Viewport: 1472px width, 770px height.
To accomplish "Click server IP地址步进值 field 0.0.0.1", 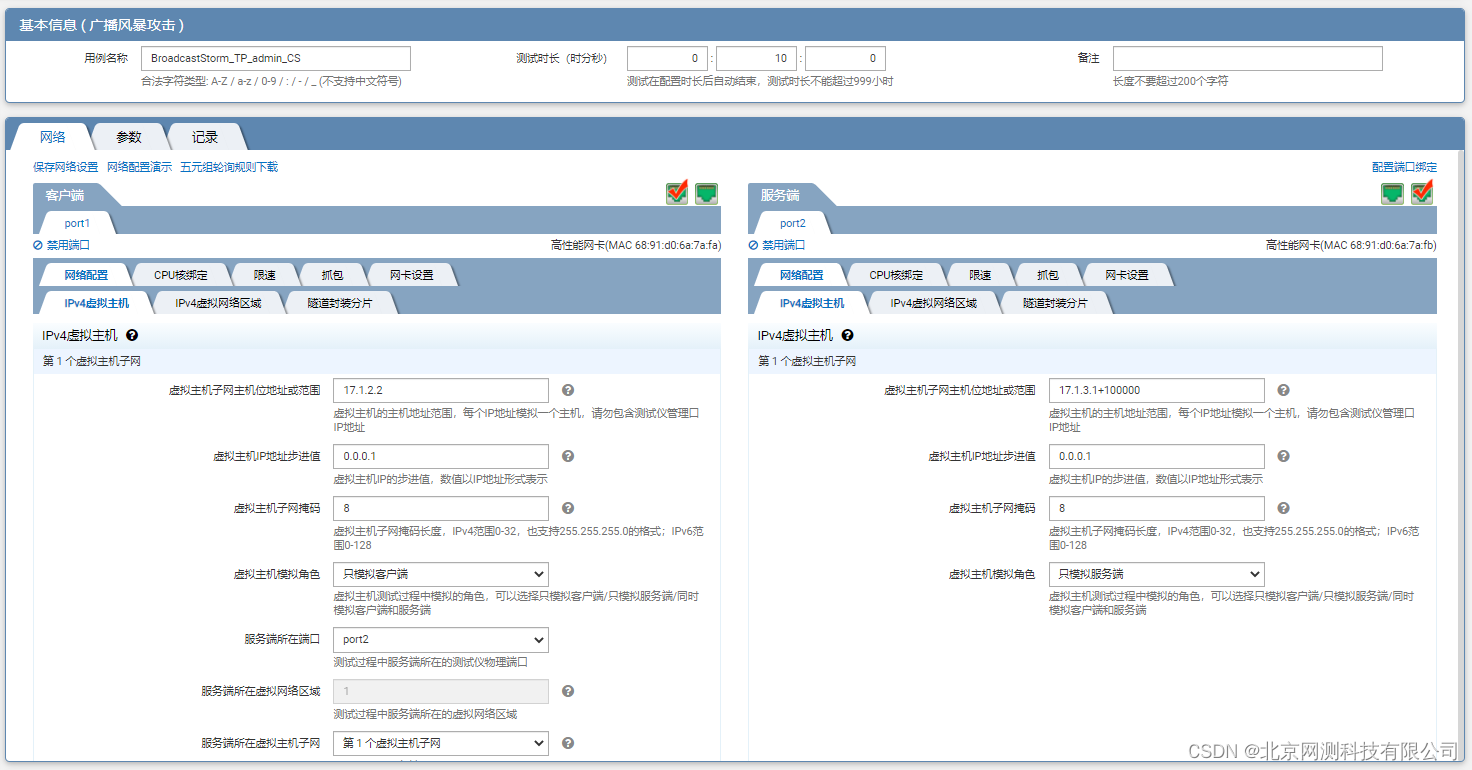I will point(1157,456).
